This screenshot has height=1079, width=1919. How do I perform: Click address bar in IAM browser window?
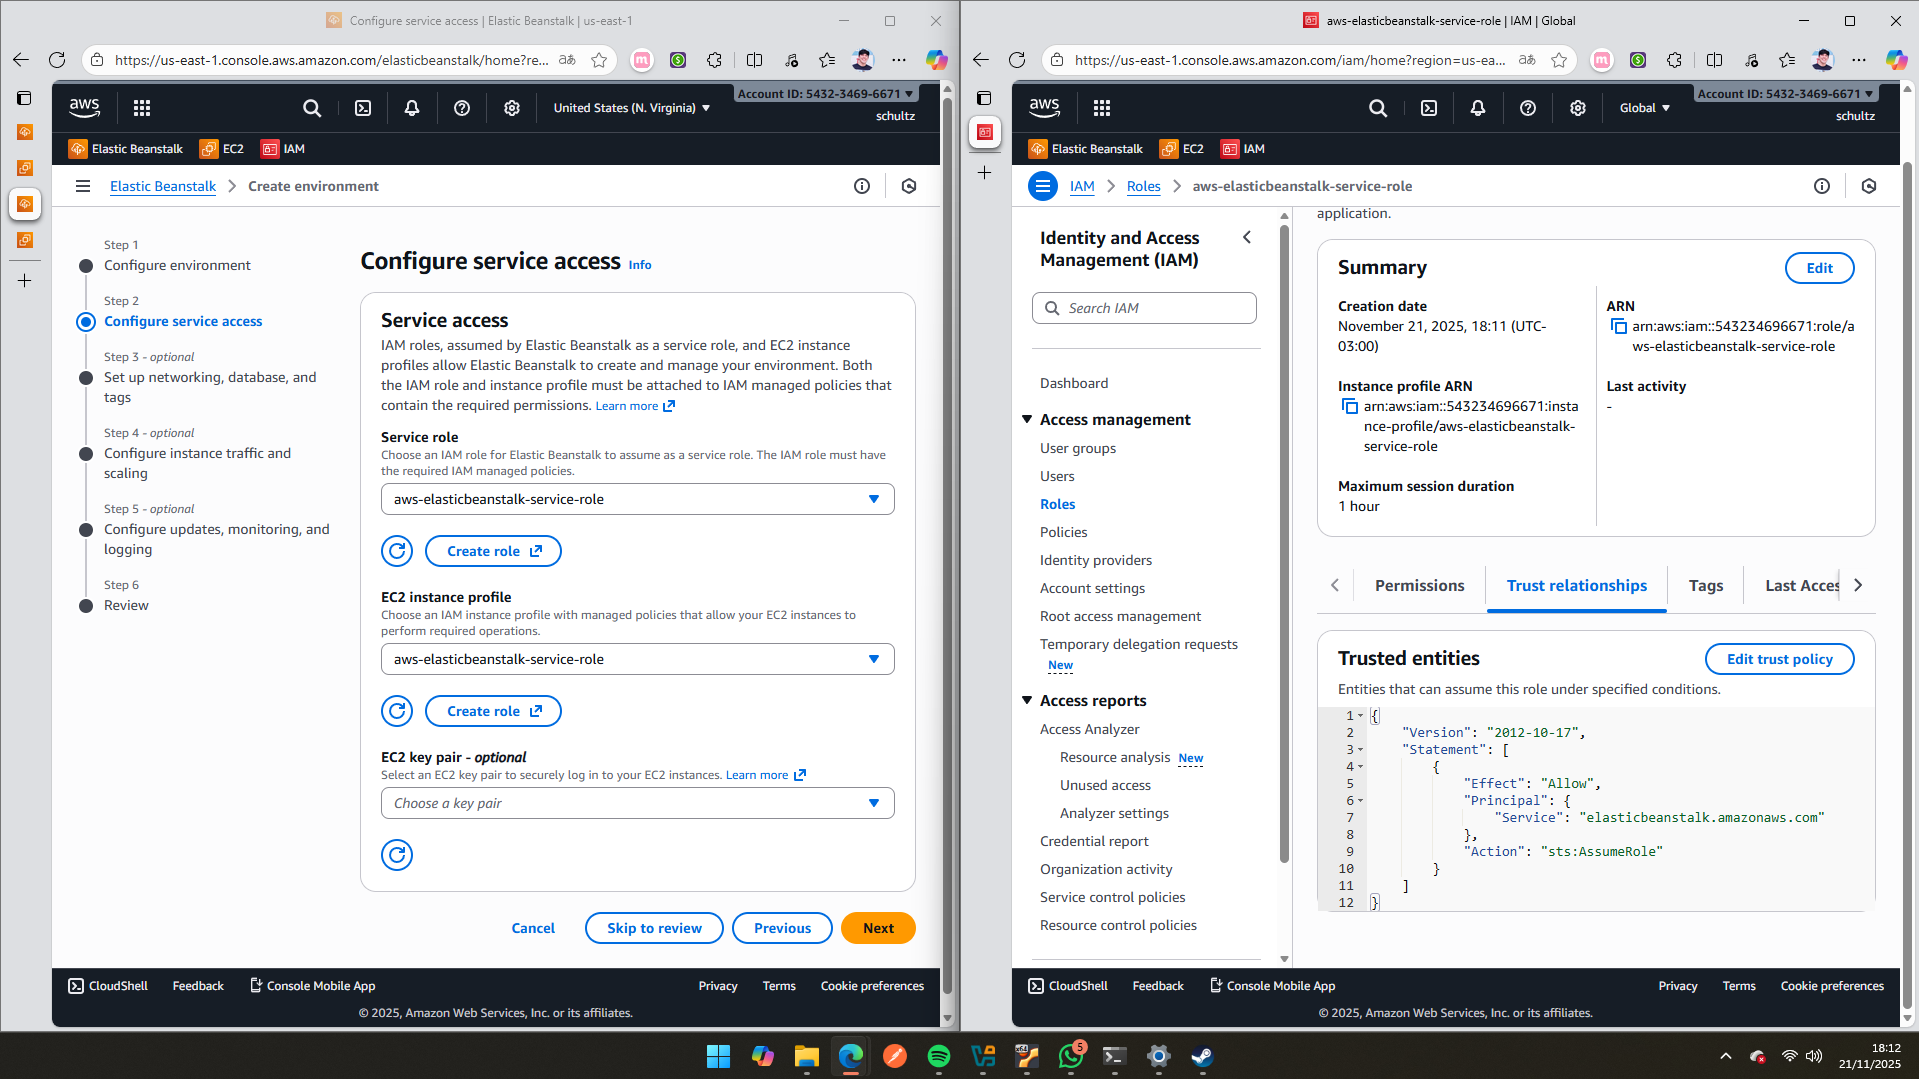coord(1290,60)
